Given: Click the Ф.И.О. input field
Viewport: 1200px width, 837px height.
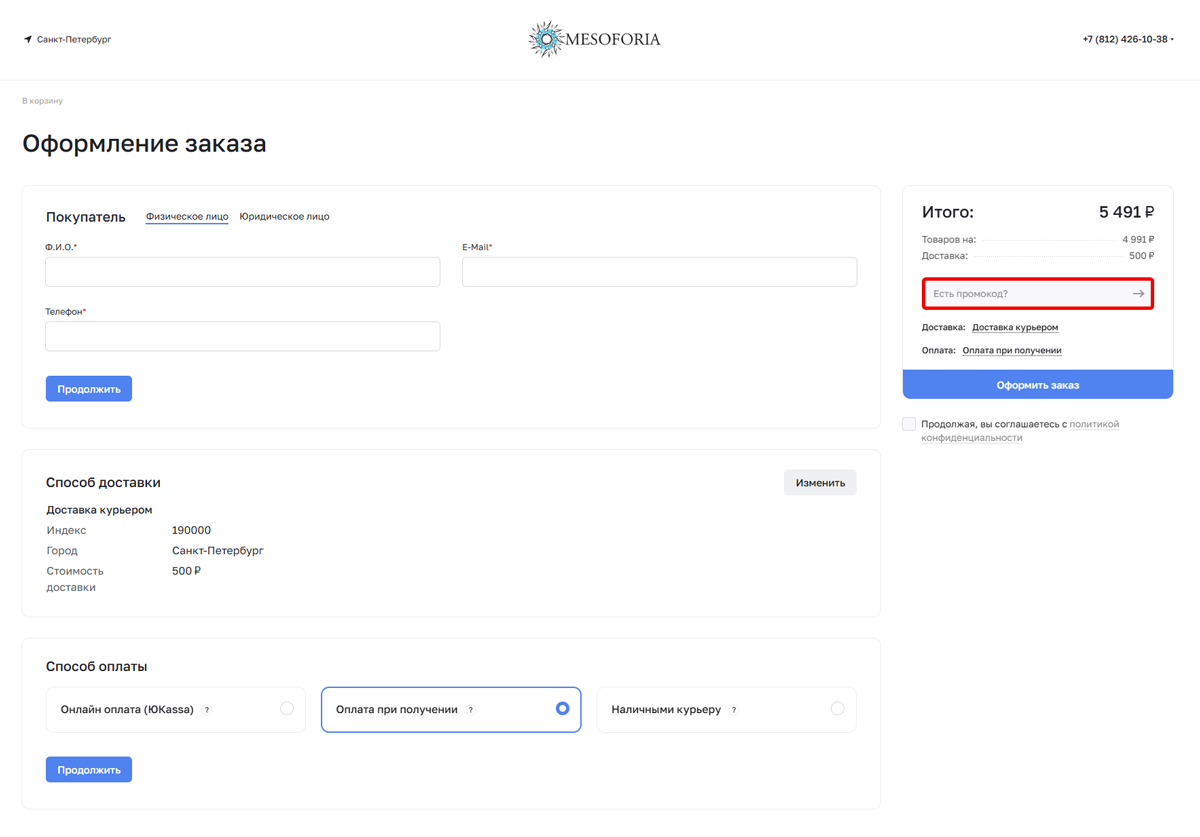Looking at the screenshot, I should [x=243, y=272].
